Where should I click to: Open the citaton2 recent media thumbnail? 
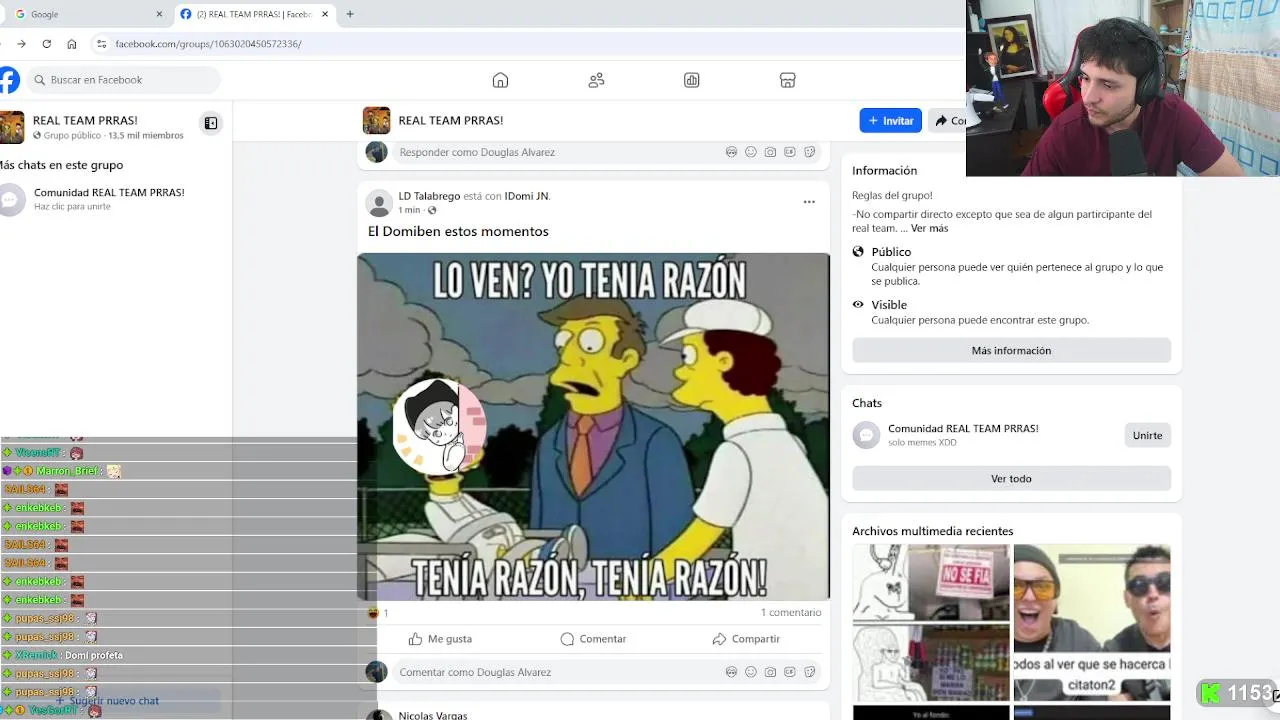click(x=1092, y=622)
